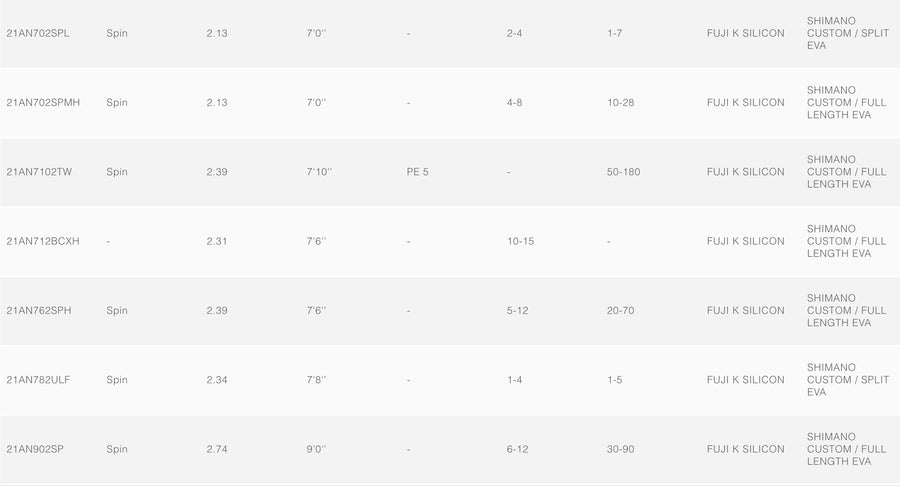Click the 1-4 line rating value

(x=514, y=380)
